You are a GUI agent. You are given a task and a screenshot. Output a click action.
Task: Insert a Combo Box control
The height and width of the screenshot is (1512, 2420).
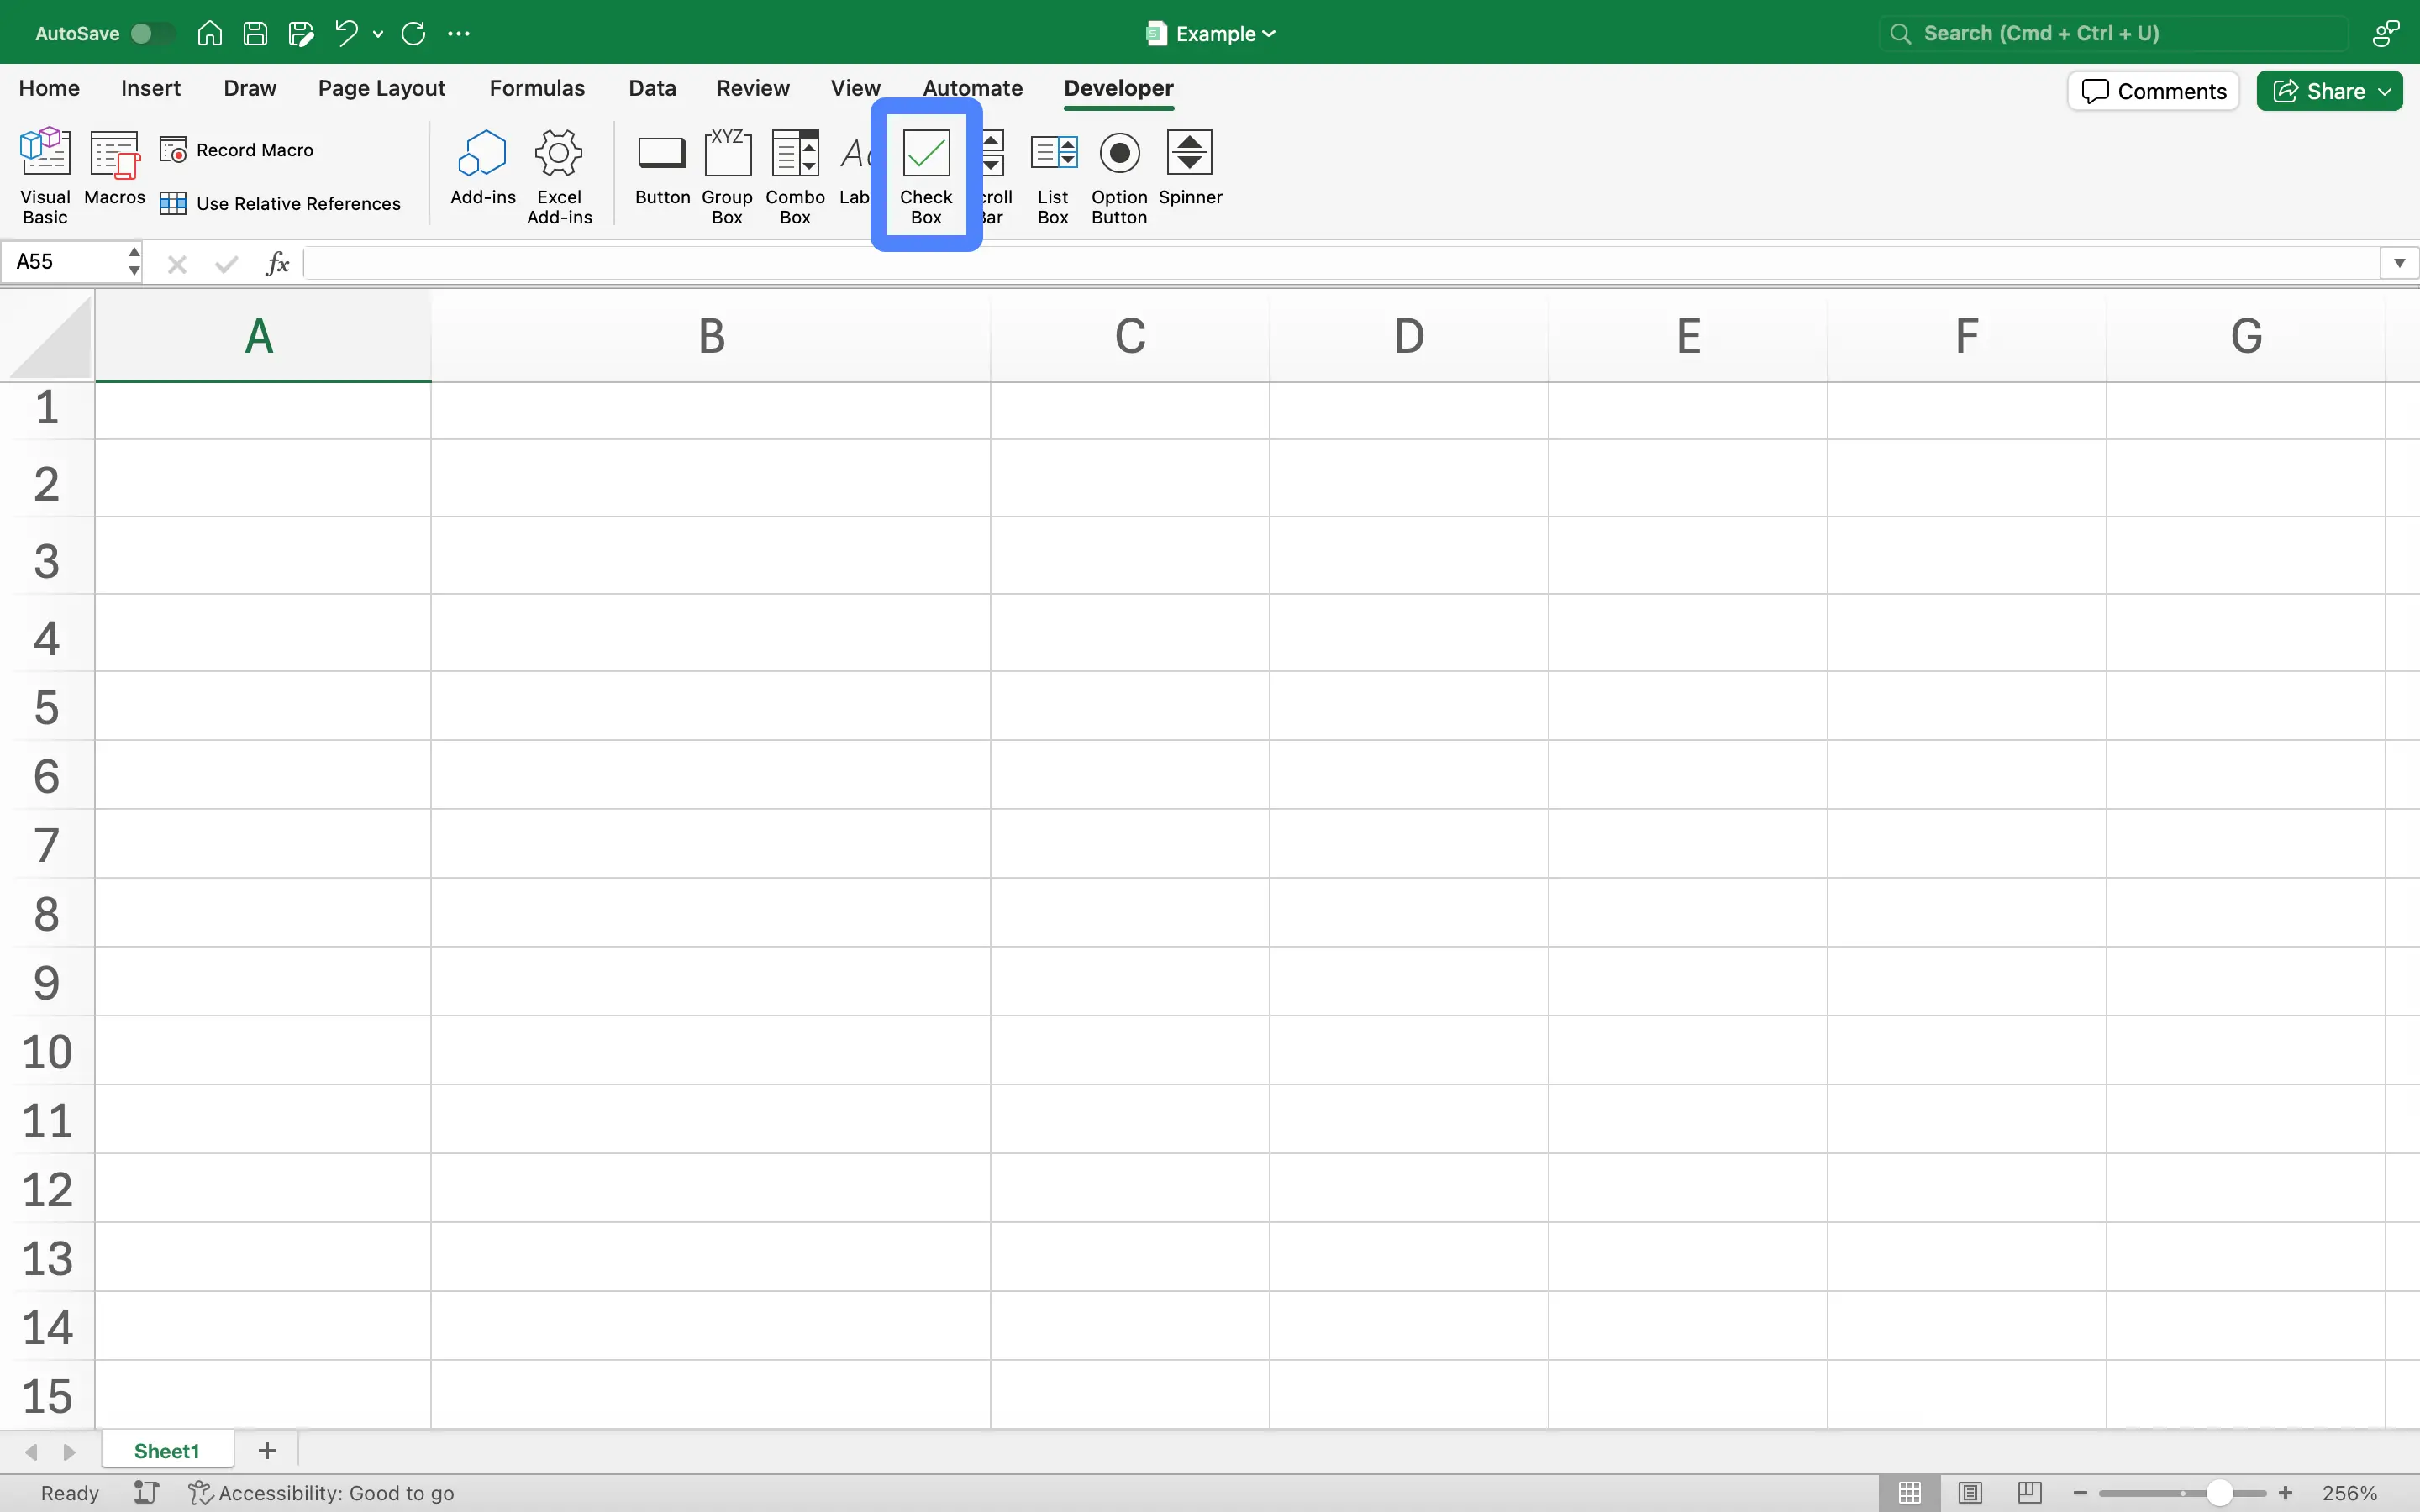click(x=795, y=176)
